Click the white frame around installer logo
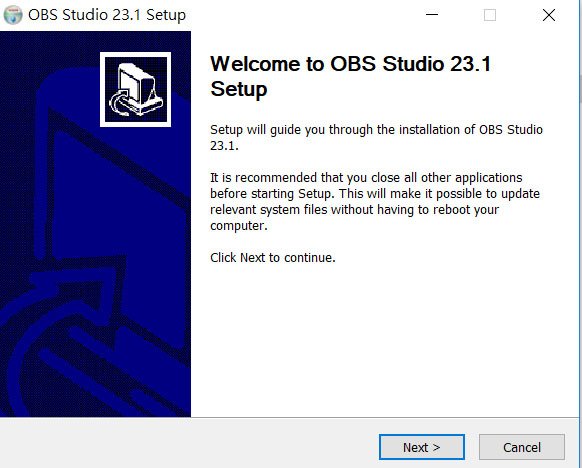The width and height of the screenshot is (582, 468). point(135,55)
